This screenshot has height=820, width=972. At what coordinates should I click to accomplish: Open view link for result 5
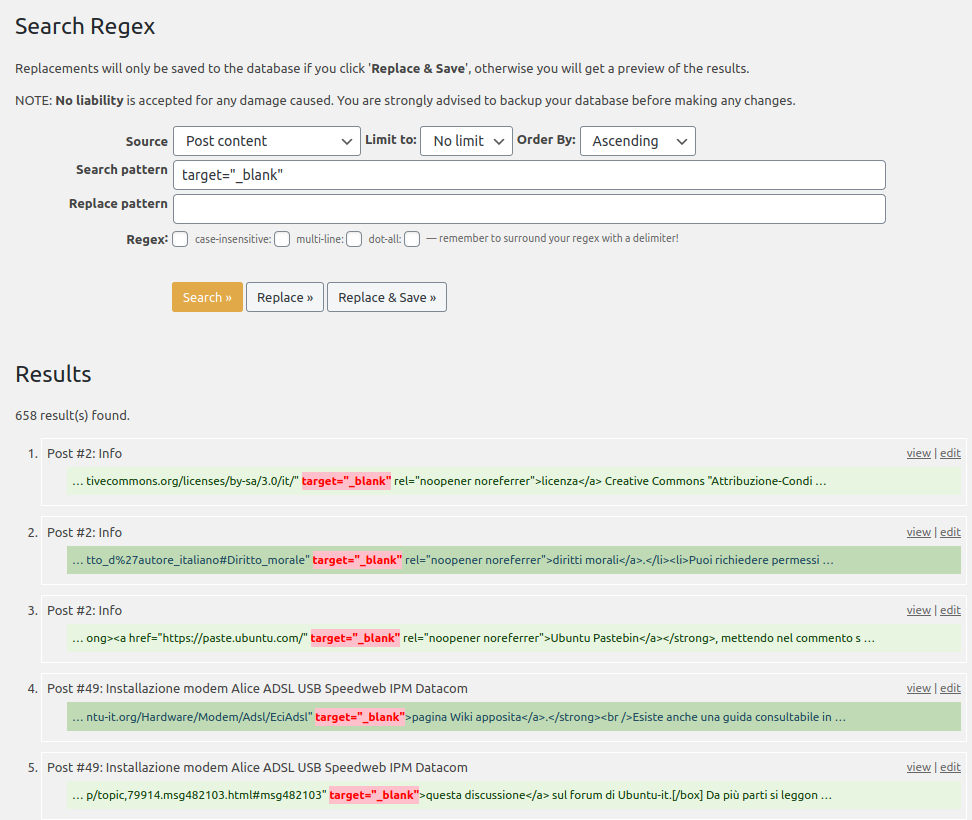pyautogui.click(x=919, y=767)
